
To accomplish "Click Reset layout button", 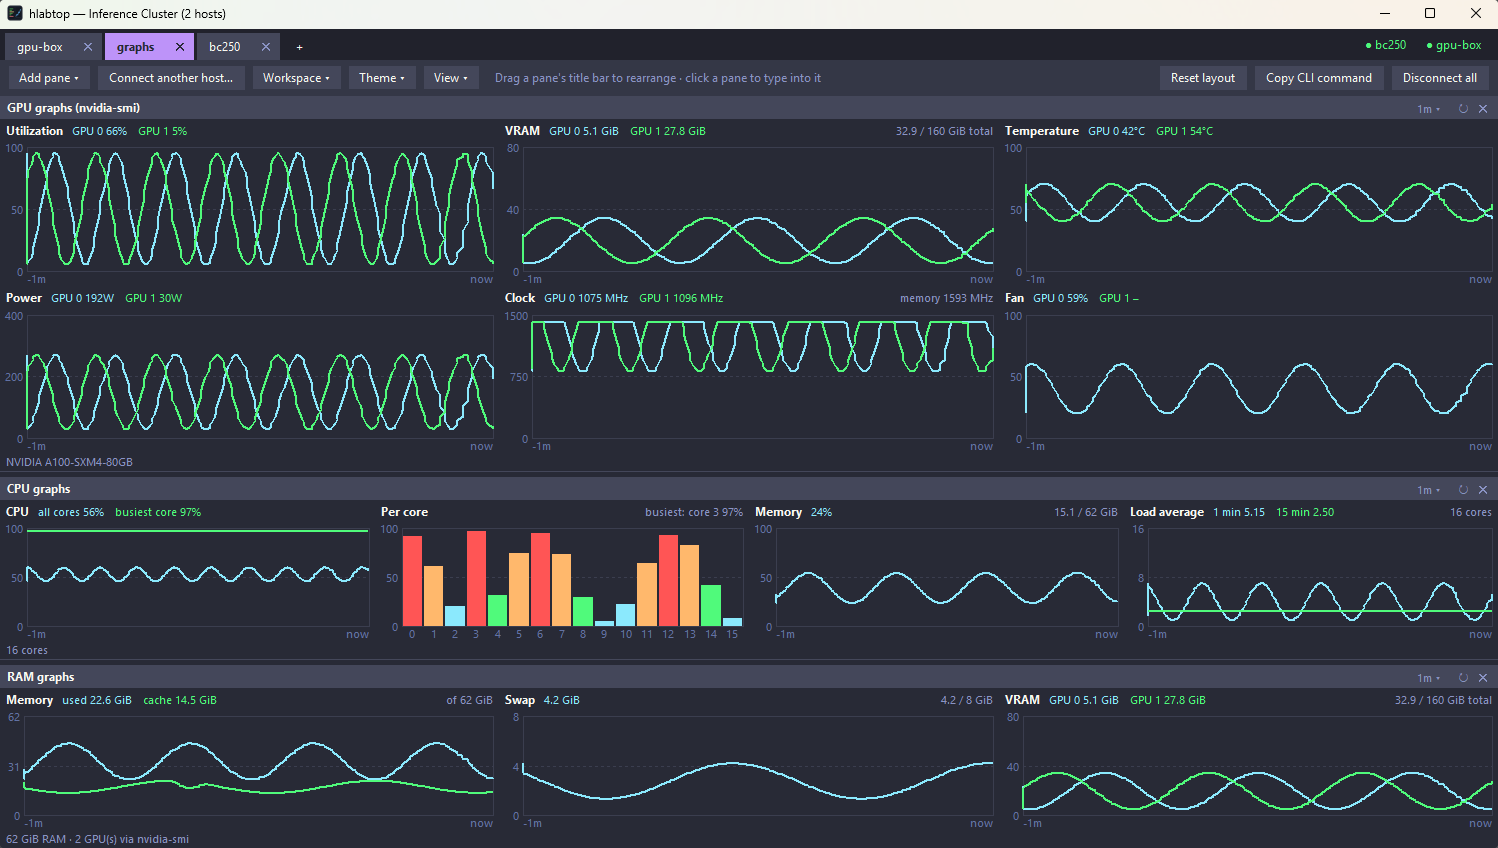I will [x=1203, y=78].
